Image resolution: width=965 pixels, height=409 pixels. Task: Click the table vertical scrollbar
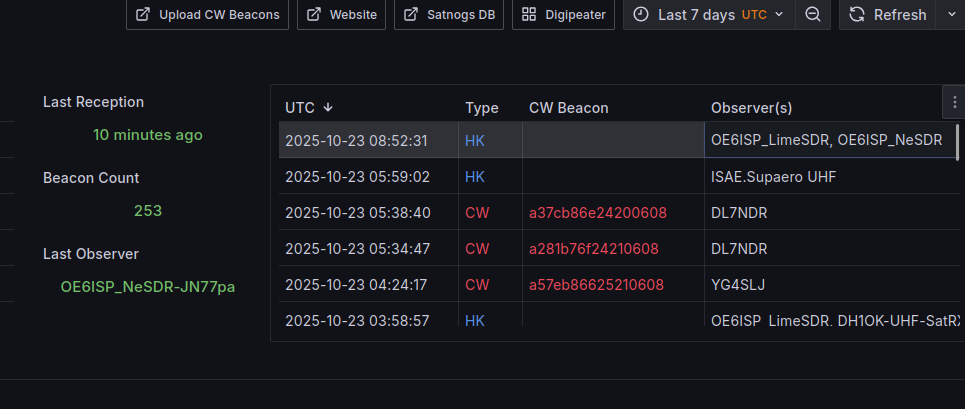[x=958, y=141]
